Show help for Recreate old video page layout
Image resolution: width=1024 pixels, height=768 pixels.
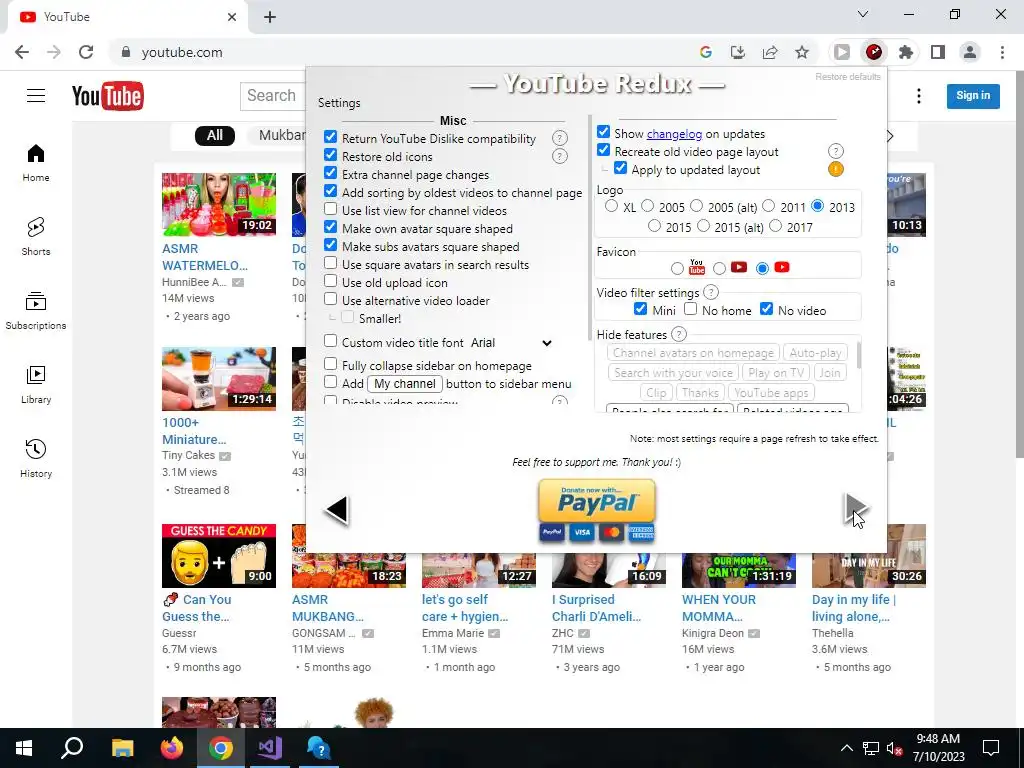coord(835,151)
